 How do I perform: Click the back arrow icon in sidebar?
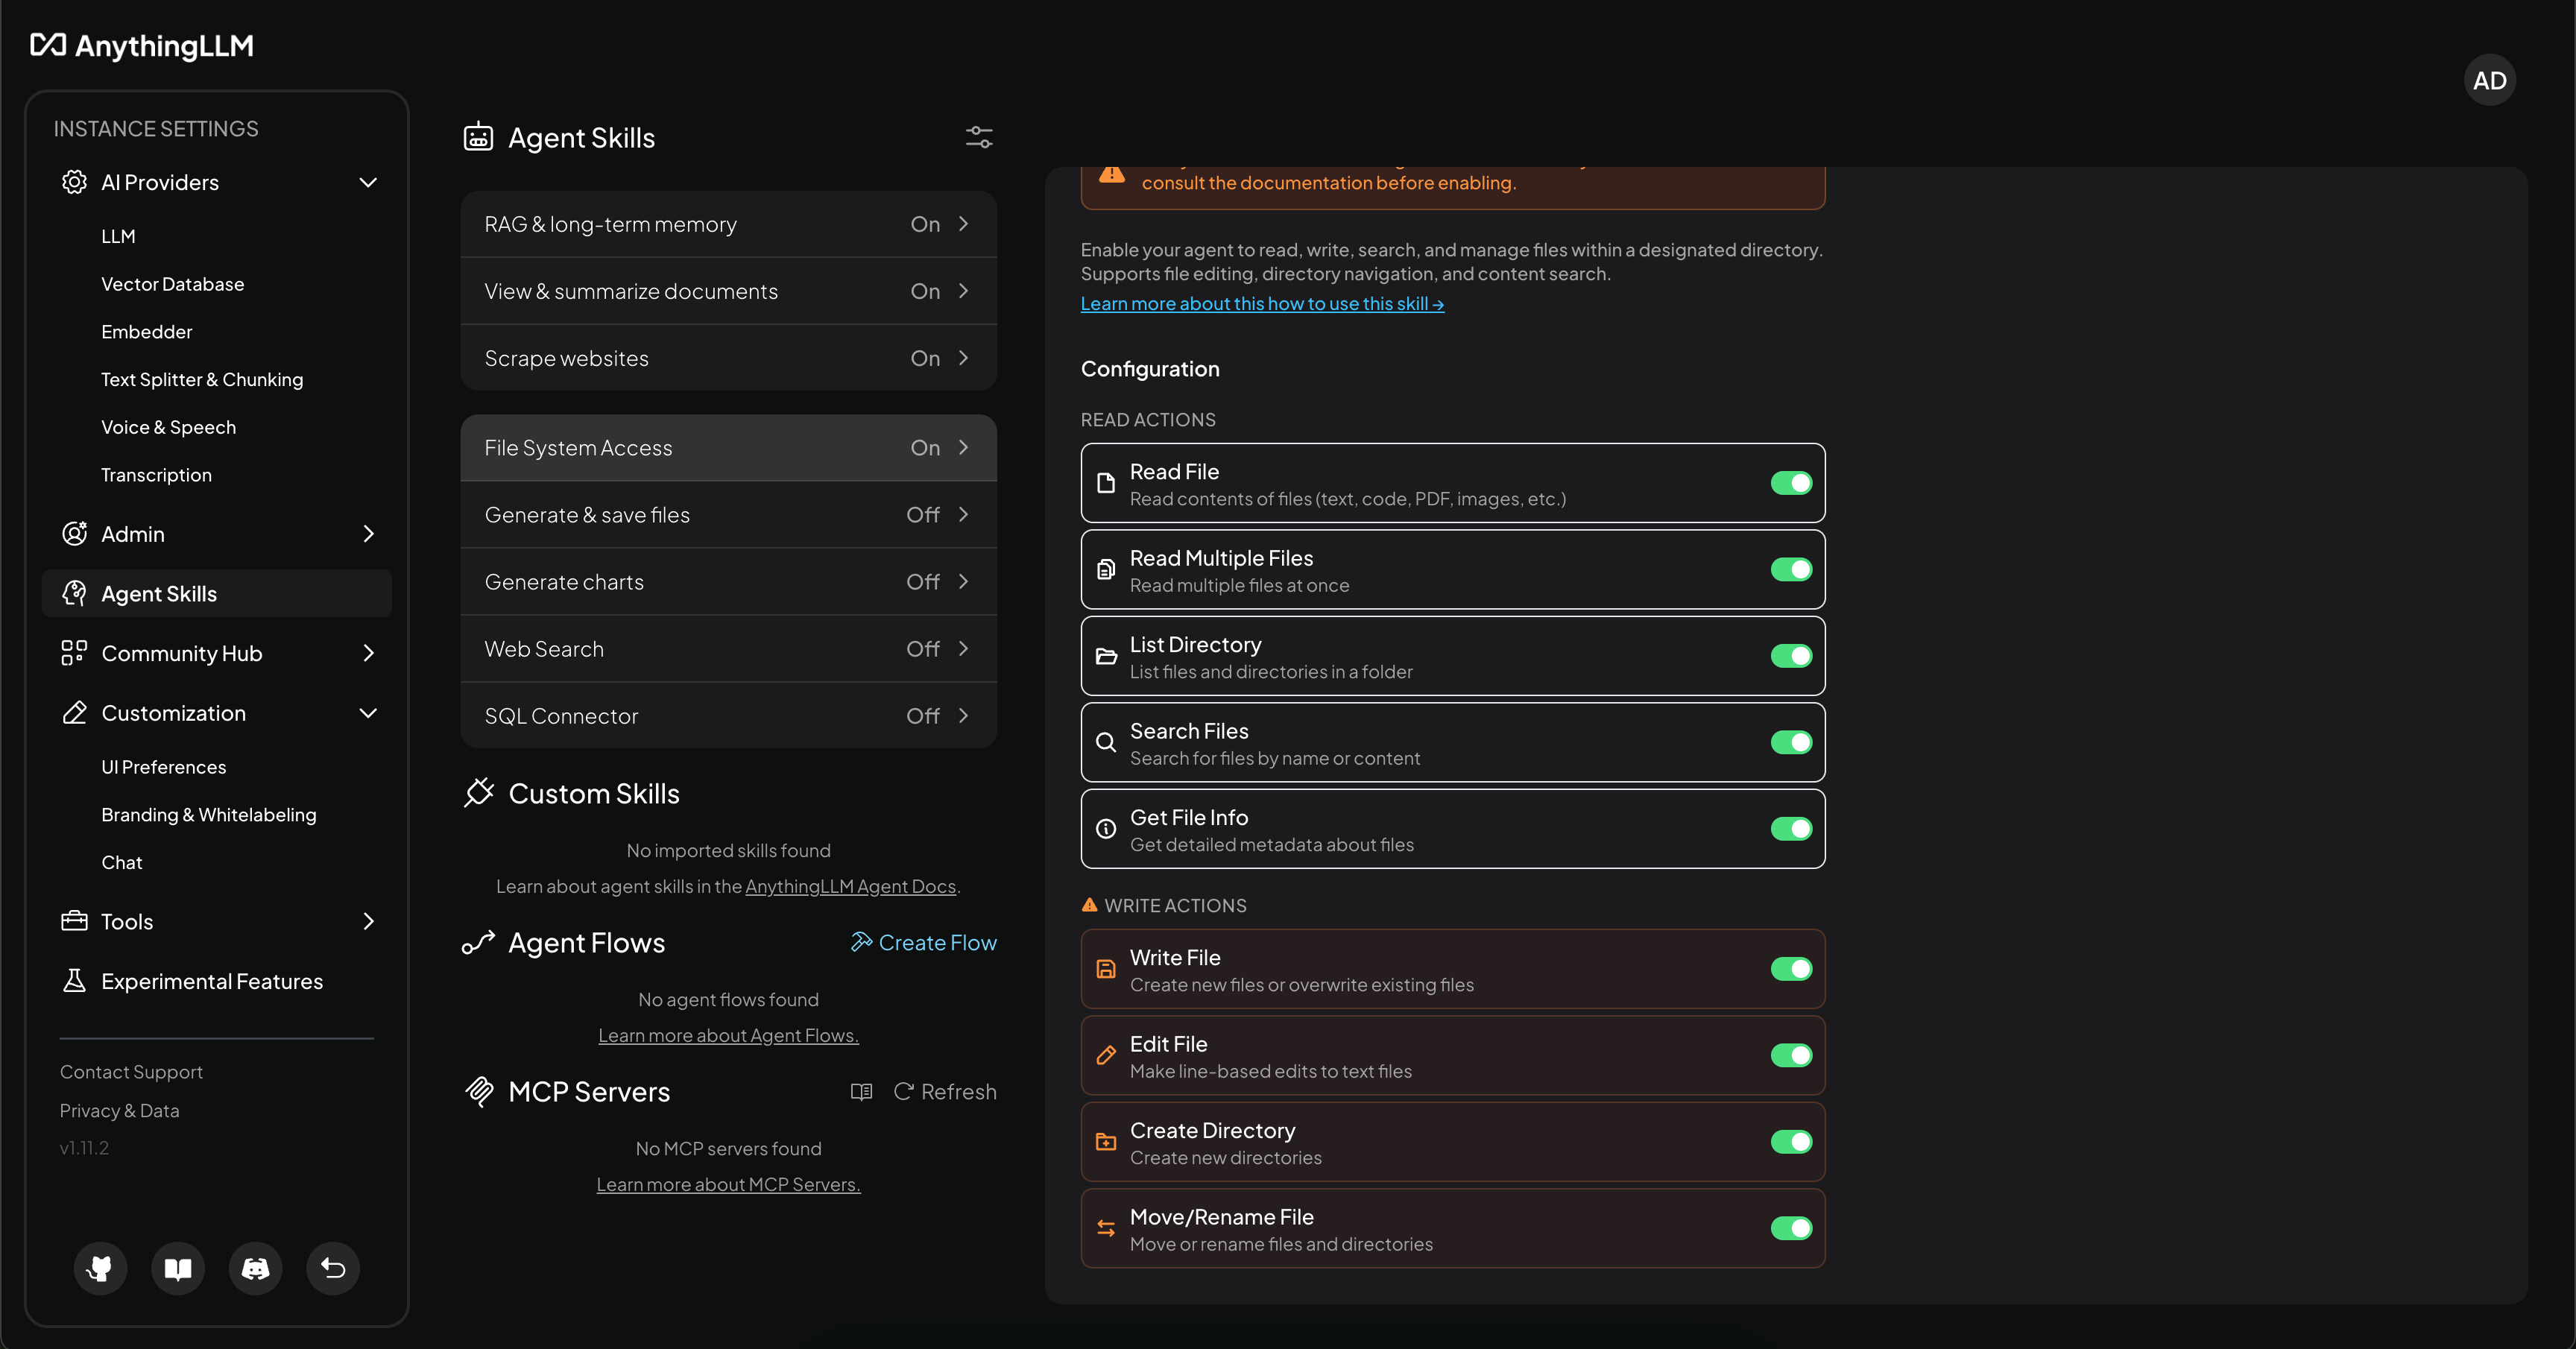pyautogui.click(x=332, y=1268)
